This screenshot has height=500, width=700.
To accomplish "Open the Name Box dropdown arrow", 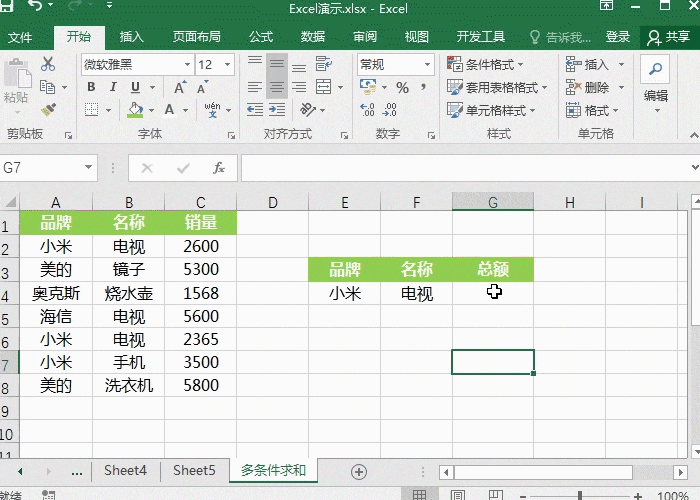I will 88,167.
